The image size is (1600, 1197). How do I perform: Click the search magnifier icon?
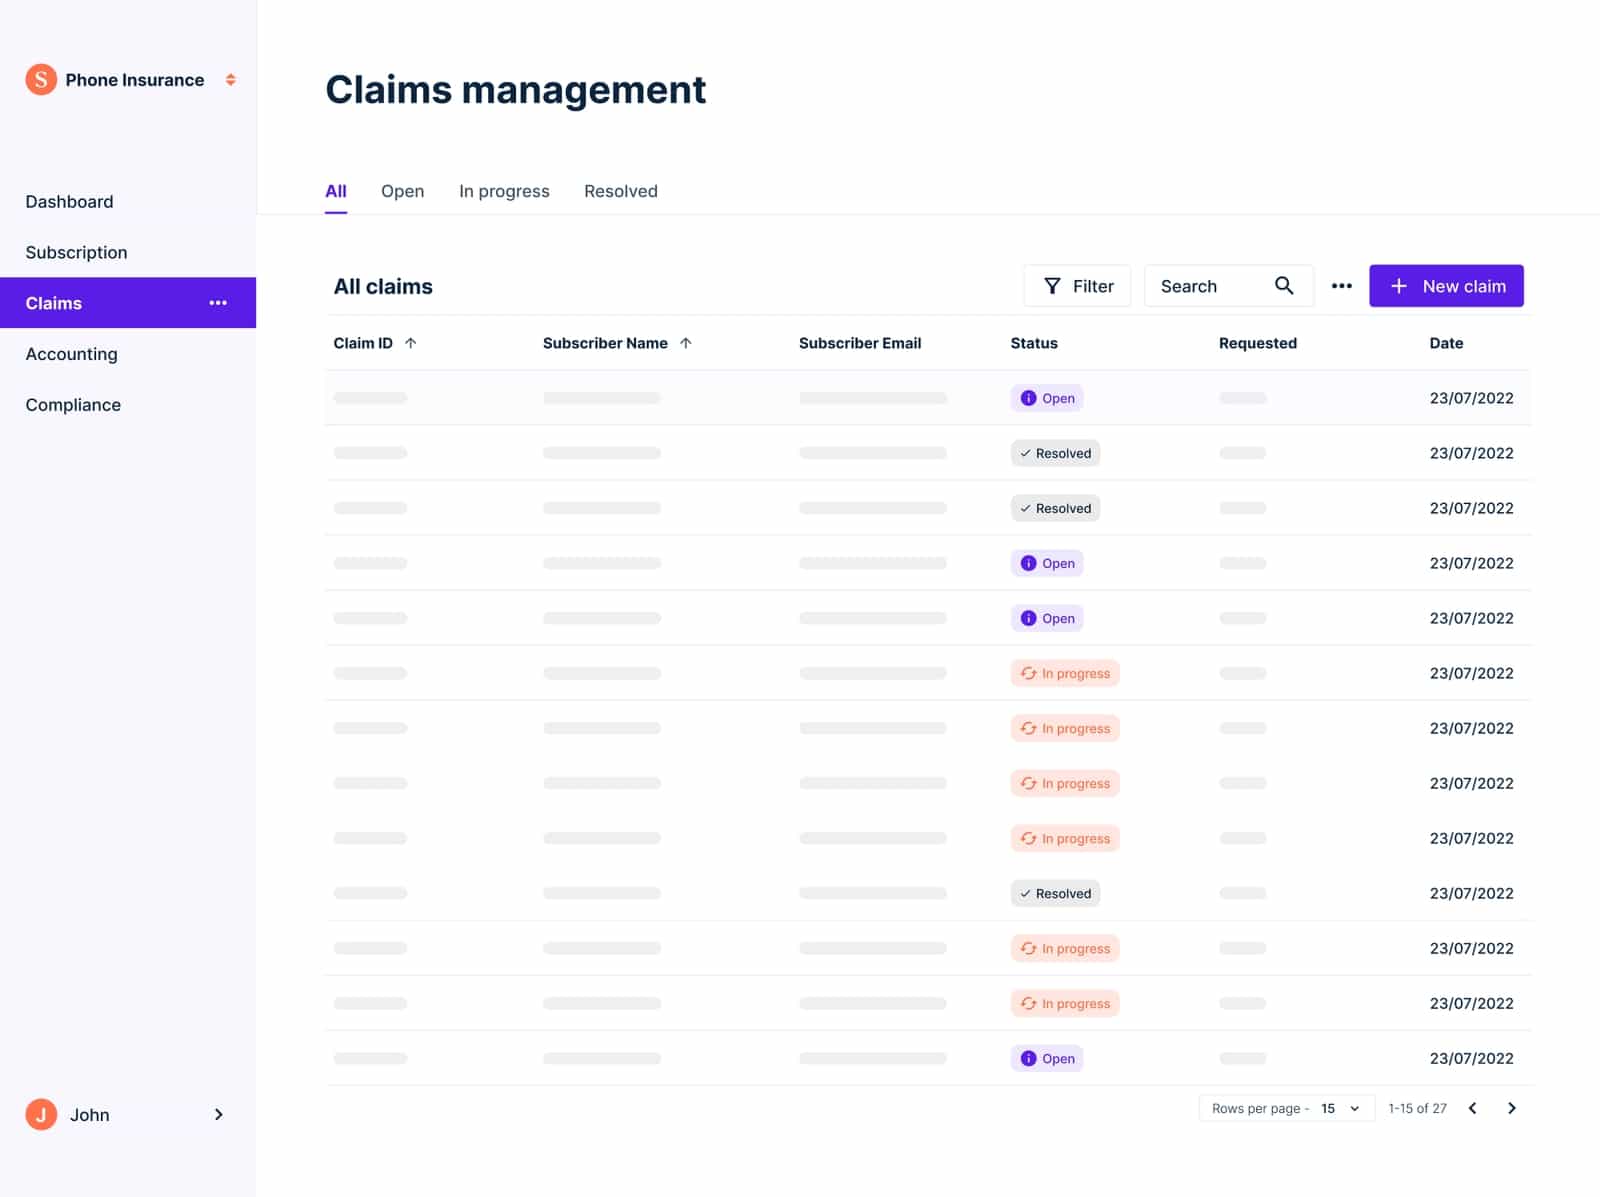1284,285
